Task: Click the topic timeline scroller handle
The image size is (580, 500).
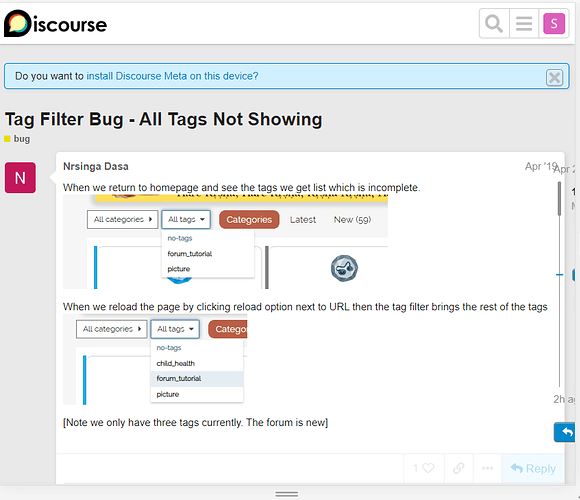Action: [x=559, y=198]
